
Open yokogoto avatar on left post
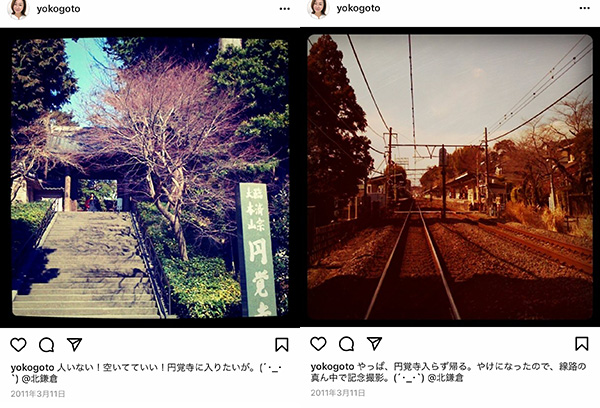click(x=18, y=9)
